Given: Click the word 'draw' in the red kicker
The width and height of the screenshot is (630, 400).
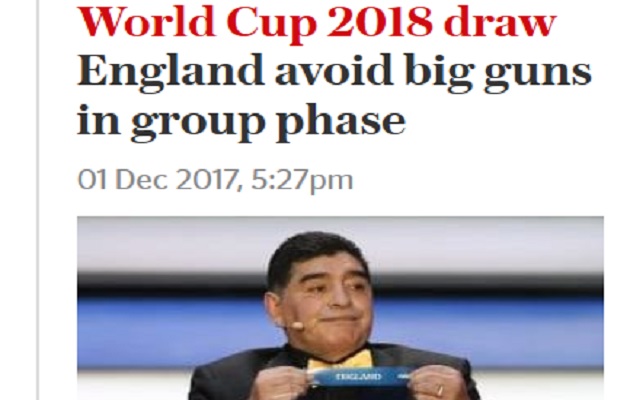Looking at the screenshot, I should 500,22.
